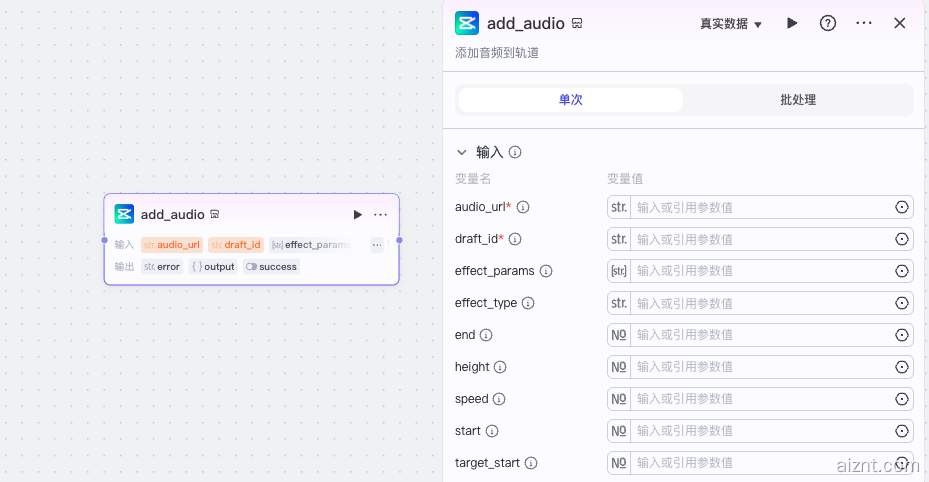Viewport: 929px width, 482px height.
Task: Expand hidden input tags on canvas node
Action: coord(377,245)
